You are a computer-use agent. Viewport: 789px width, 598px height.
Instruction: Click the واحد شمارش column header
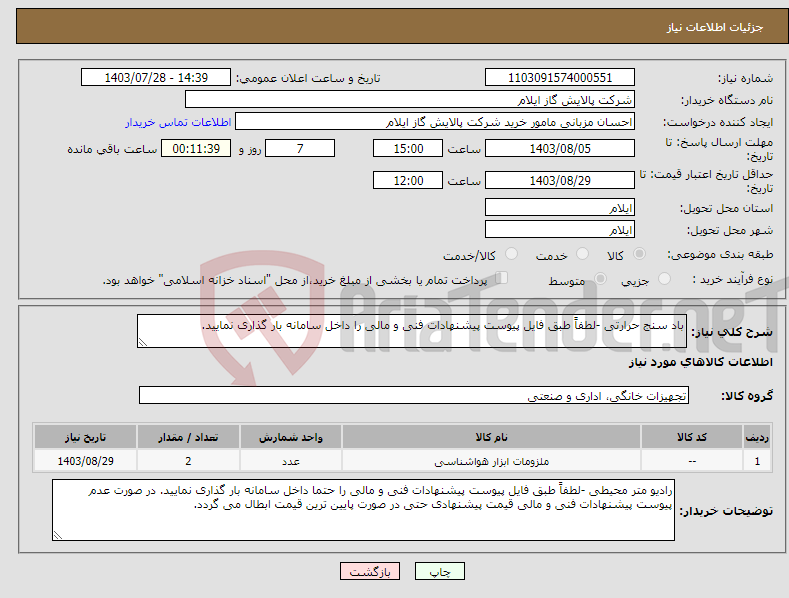click(x=291, y=437)
